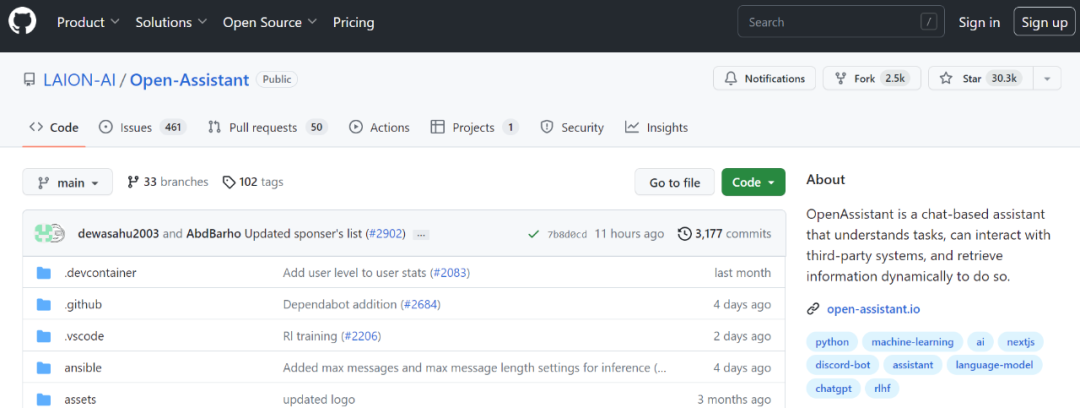Switch to the Insights tab

click(x=656, y=128)
